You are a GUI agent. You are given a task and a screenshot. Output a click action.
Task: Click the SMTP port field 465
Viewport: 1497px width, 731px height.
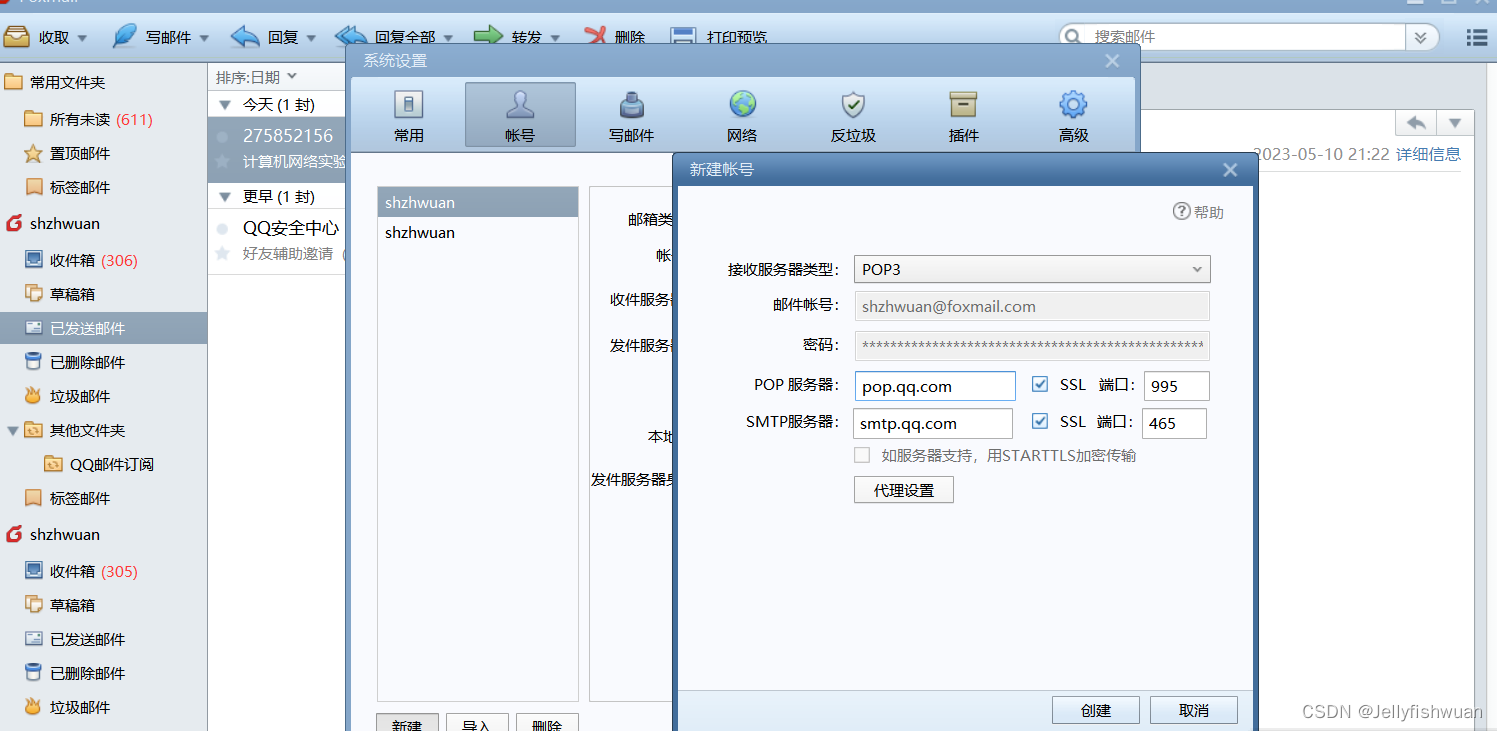tap(1174, 423)
